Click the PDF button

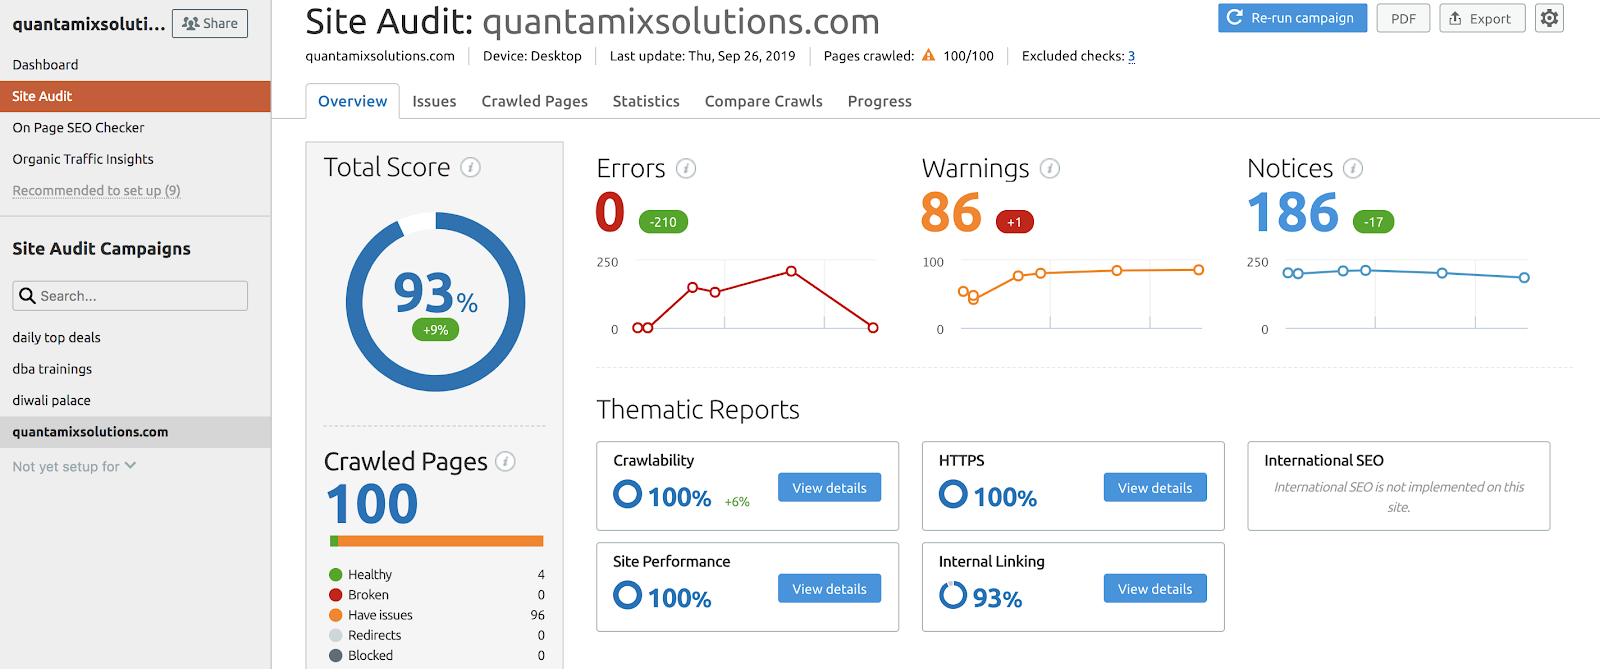pyautogui.click(x=1403, y=18)
